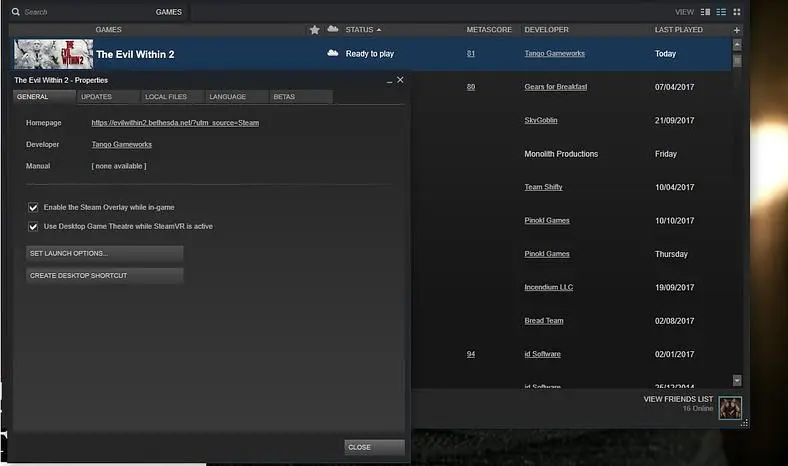Viewport: 788px width, 466px height.
Task: Open friend avatar beside View Friends List
Action: click(x=730, y=407)
